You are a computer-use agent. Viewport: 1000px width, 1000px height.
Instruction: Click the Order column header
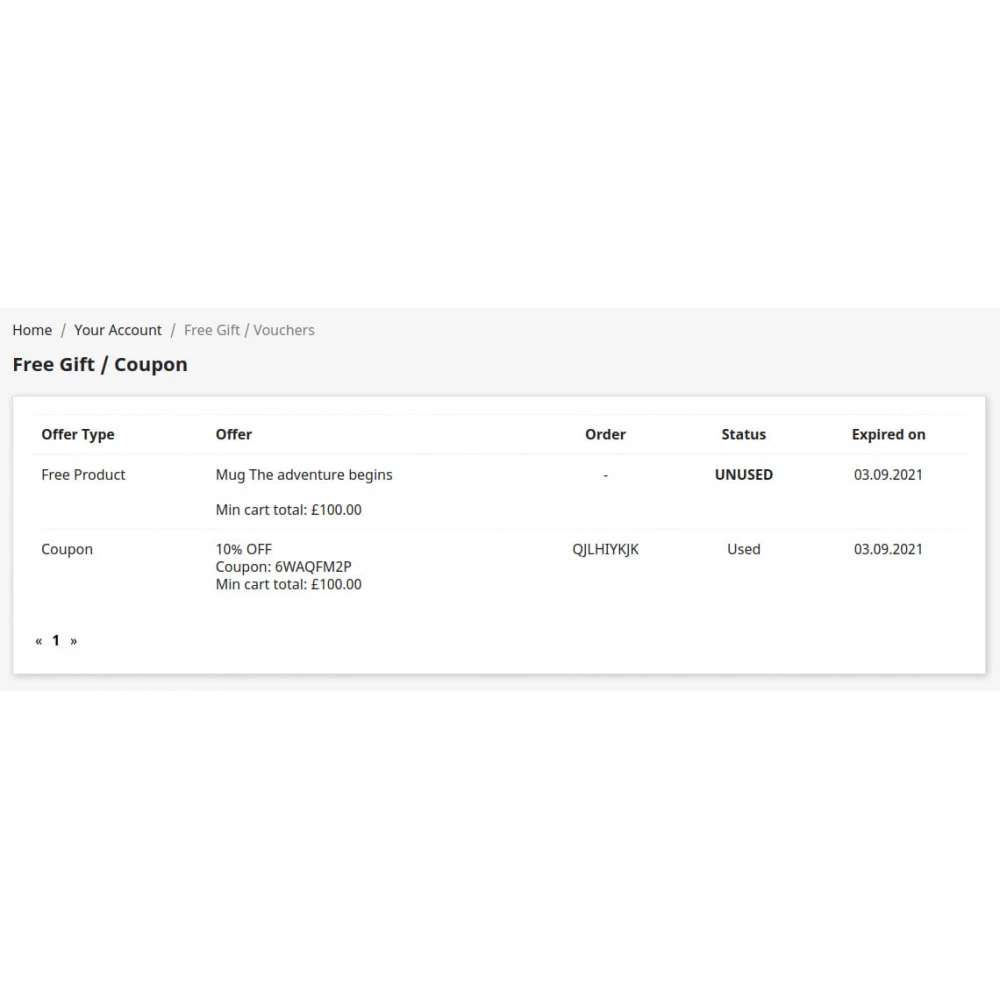click(605, 435)
